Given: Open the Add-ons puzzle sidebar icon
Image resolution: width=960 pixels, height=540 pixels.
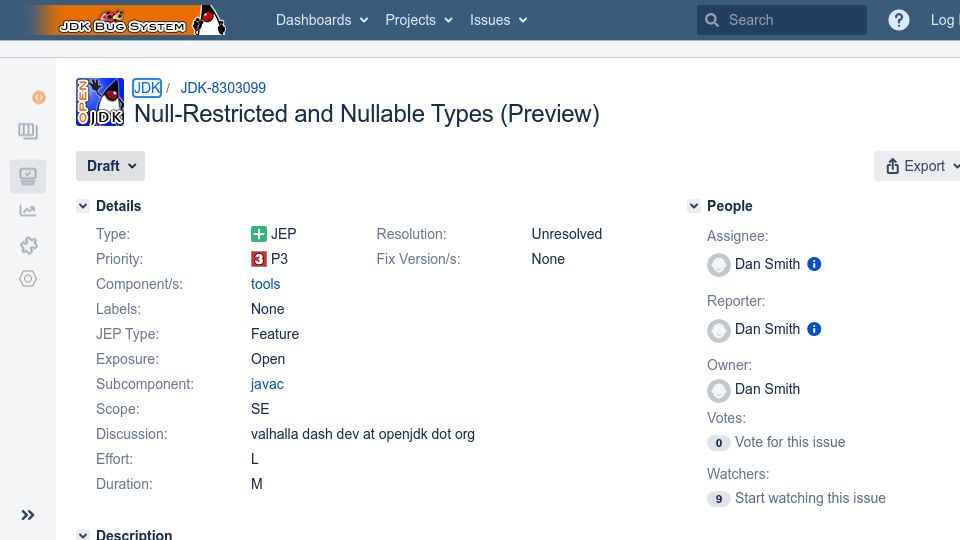Looking at the screenshot, I should pos(28,246).
